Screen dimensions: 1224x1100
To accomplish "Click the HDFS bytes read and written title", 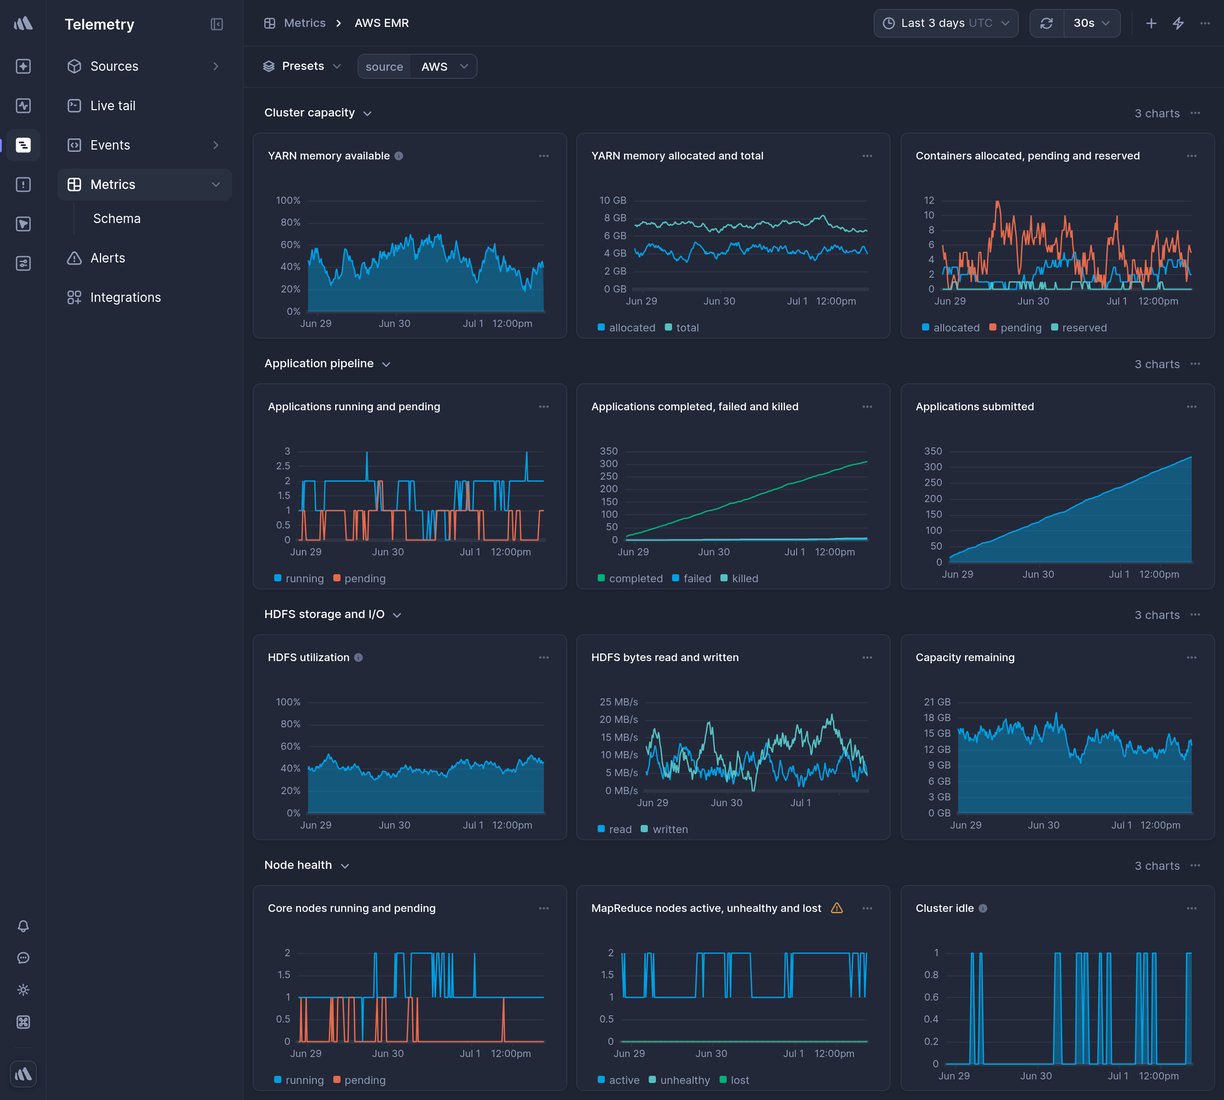I will [665, 658].
